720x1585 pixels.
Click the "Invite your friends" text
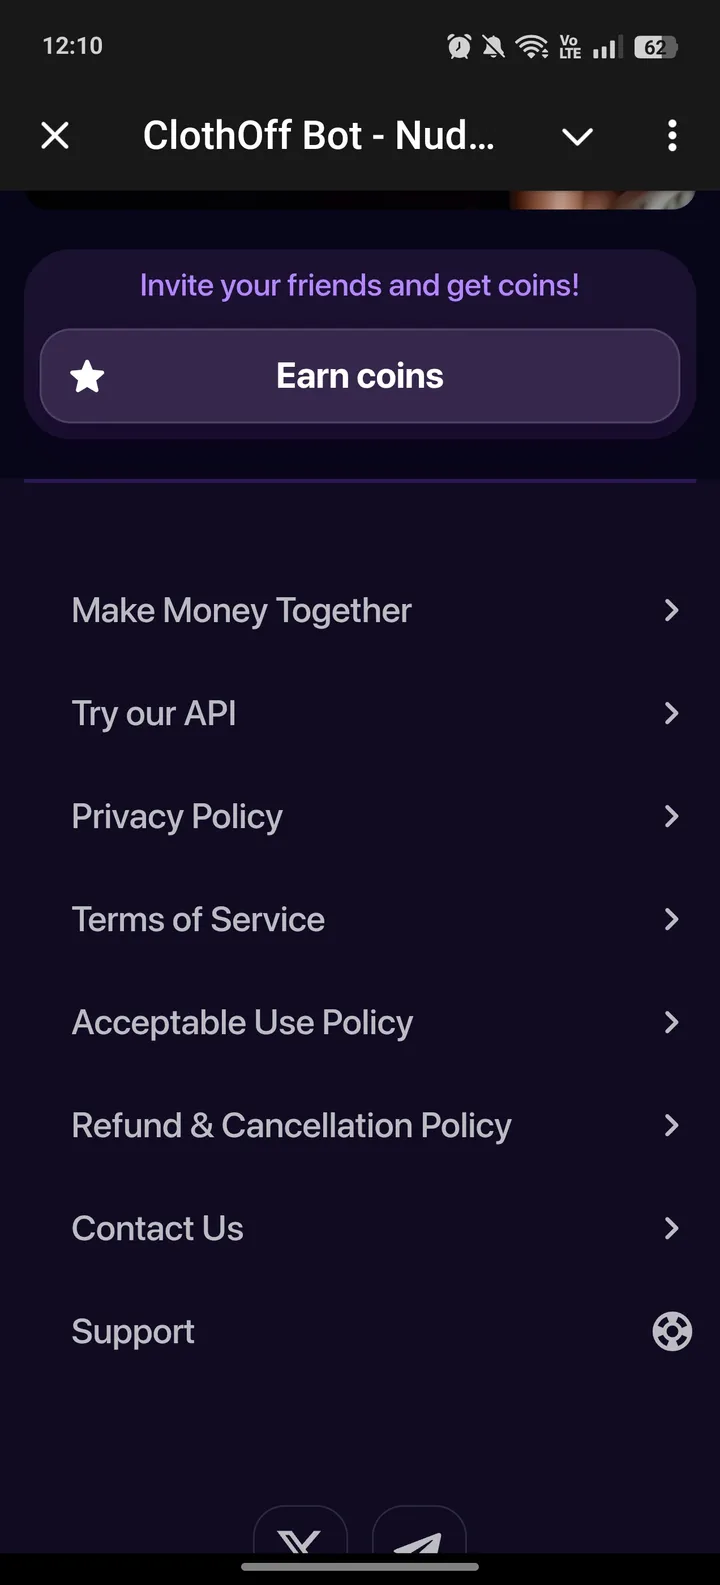click(x=359, y=285)
